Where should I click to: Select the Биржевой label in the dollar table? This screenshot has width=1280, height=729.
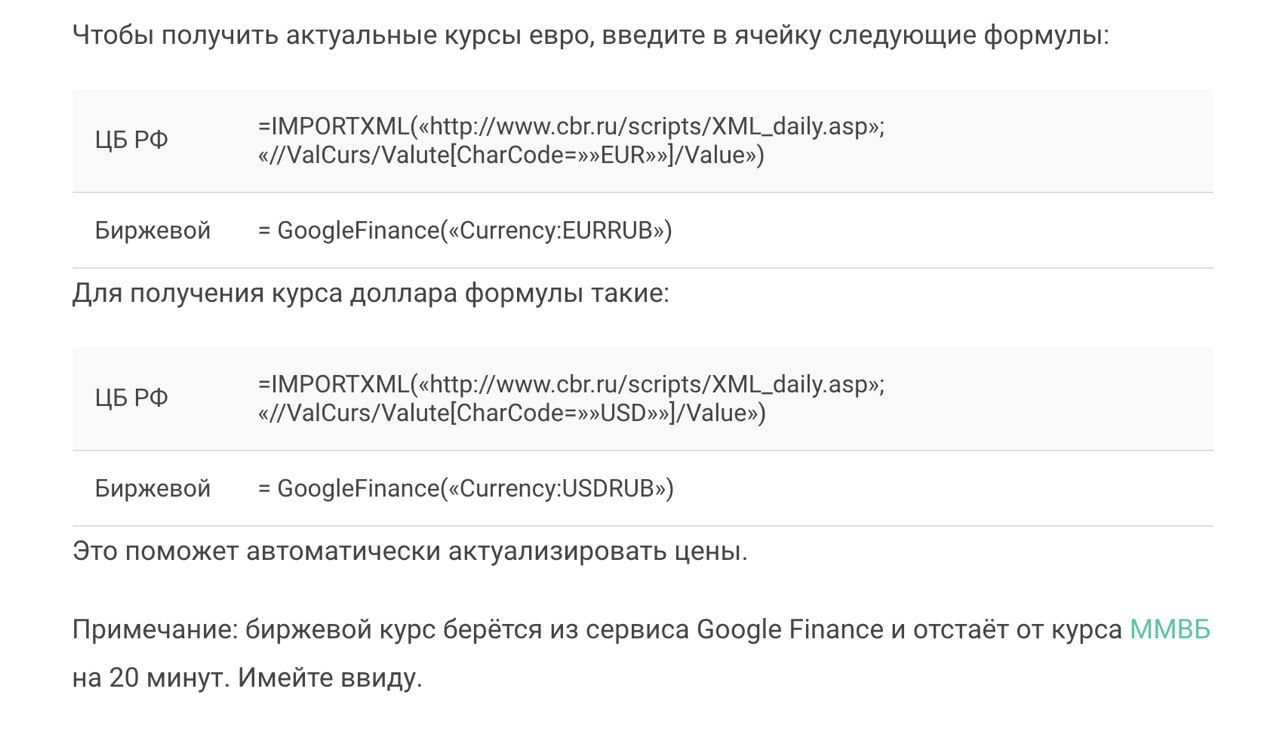click(153, 489)
